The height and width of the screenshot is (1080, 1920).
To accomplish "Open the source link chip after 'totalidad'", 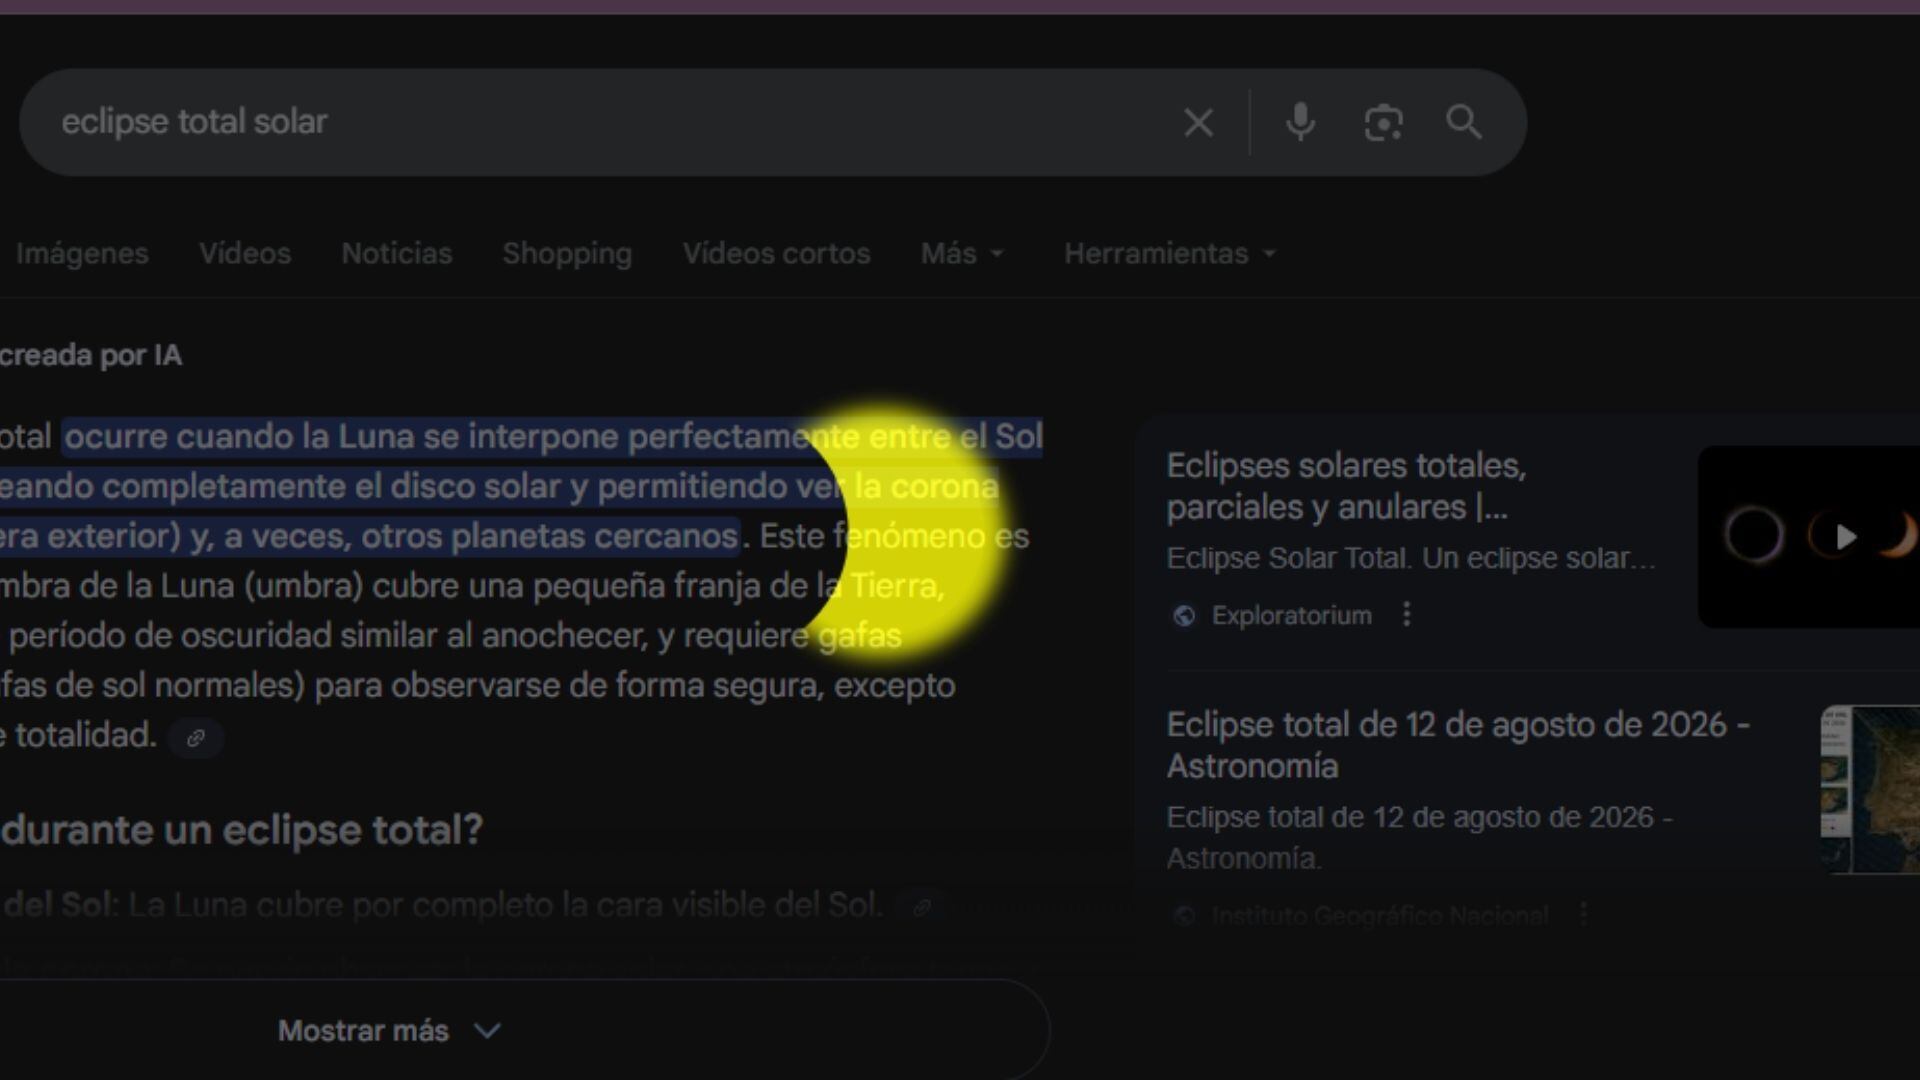I will (x=196, y=738).
